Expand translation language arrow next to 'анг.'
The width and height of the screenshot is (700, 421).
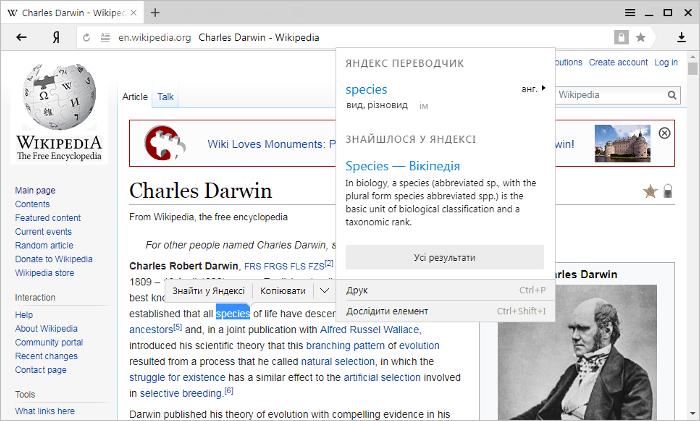coord(543,88)
